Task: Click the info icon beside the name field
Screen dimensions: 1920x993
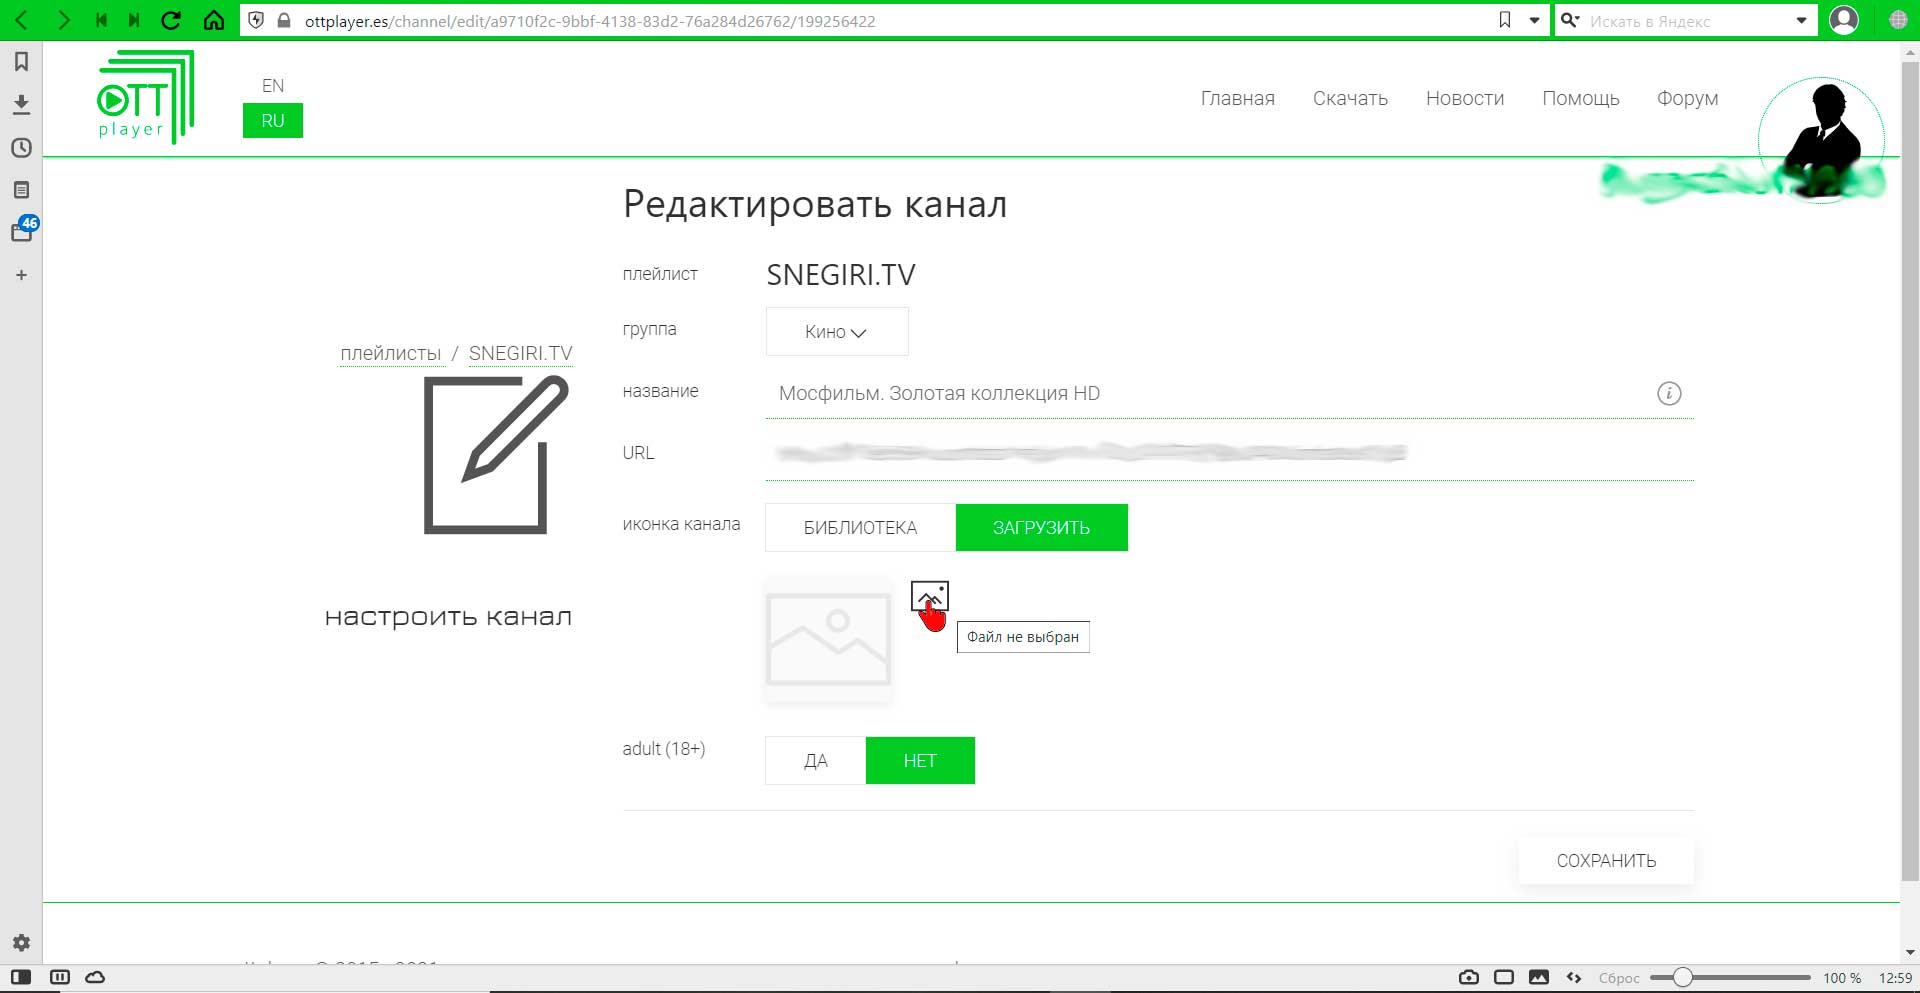Action: coord(1669,393)
